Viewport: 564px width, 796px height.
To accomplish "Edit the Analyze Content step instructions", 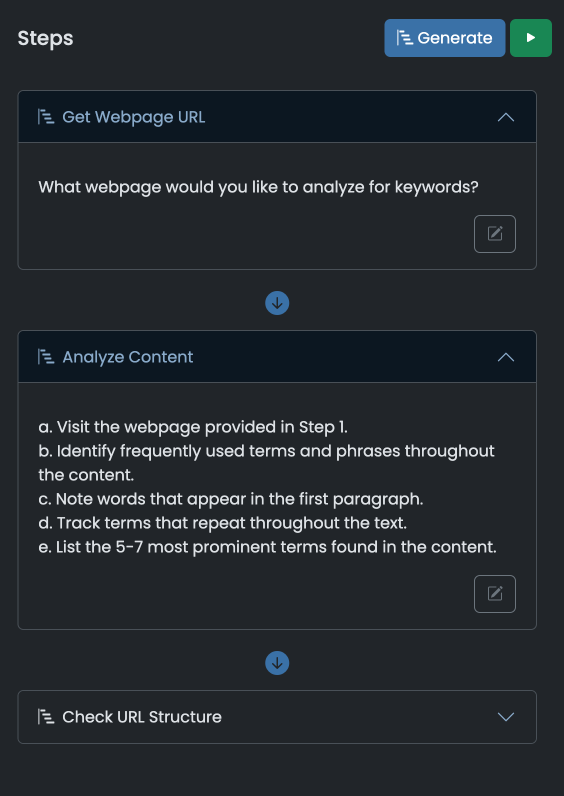I will [x=494, y=594].
